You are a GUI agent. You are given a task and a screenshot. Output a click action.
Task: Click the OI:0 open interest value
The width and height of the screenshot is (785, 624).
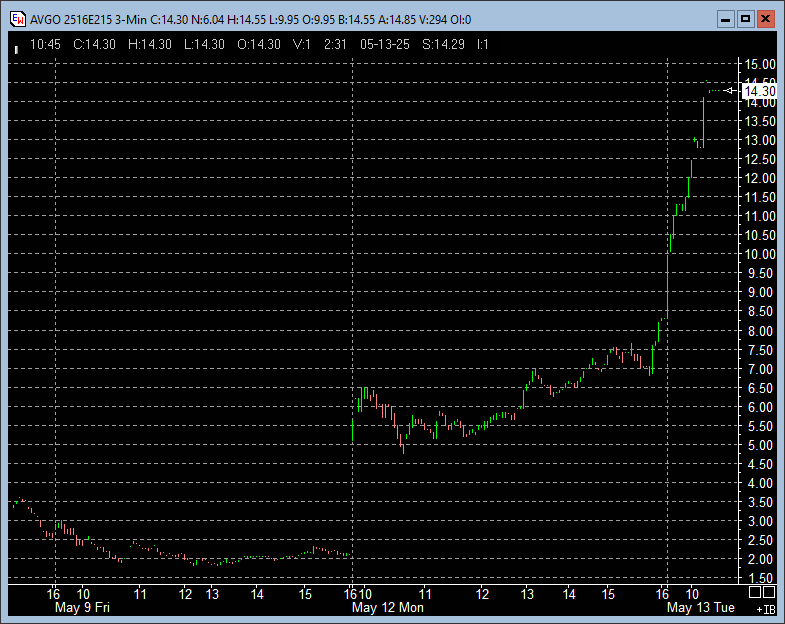461,20
